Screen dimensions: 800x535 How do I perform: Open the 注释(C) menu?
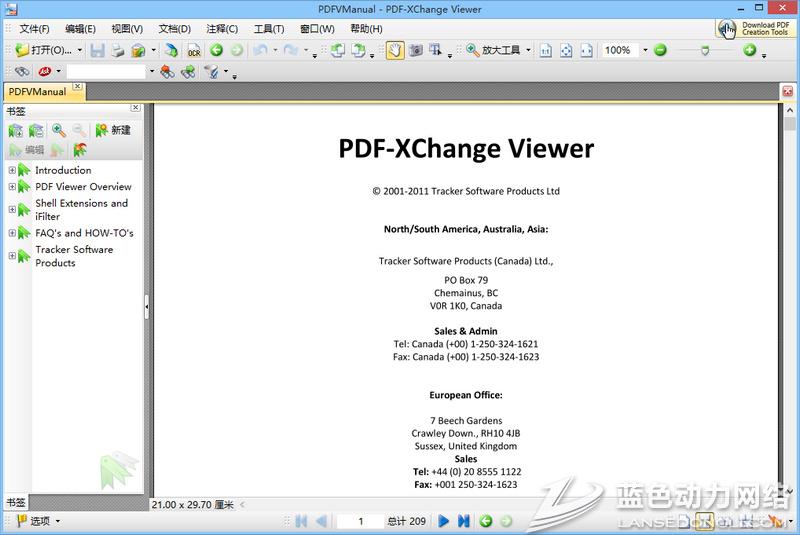pyautogui.click(x=222, y=29)
